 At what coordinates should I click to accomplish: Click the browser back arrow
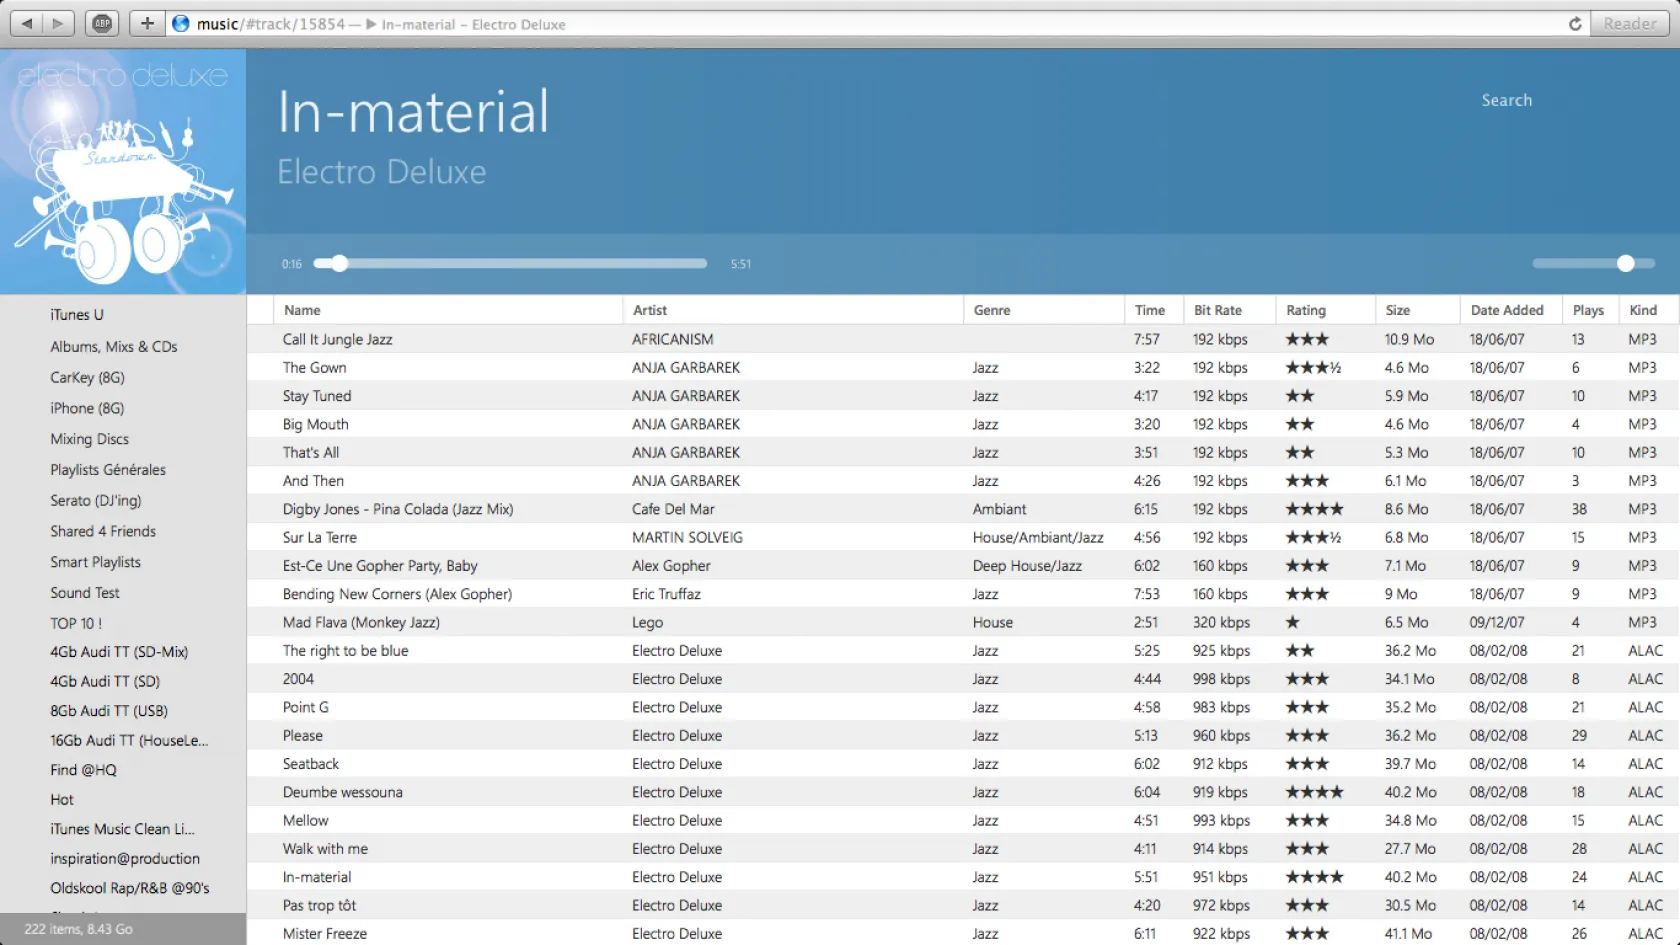pyautogui.click(x=27, y=23)
